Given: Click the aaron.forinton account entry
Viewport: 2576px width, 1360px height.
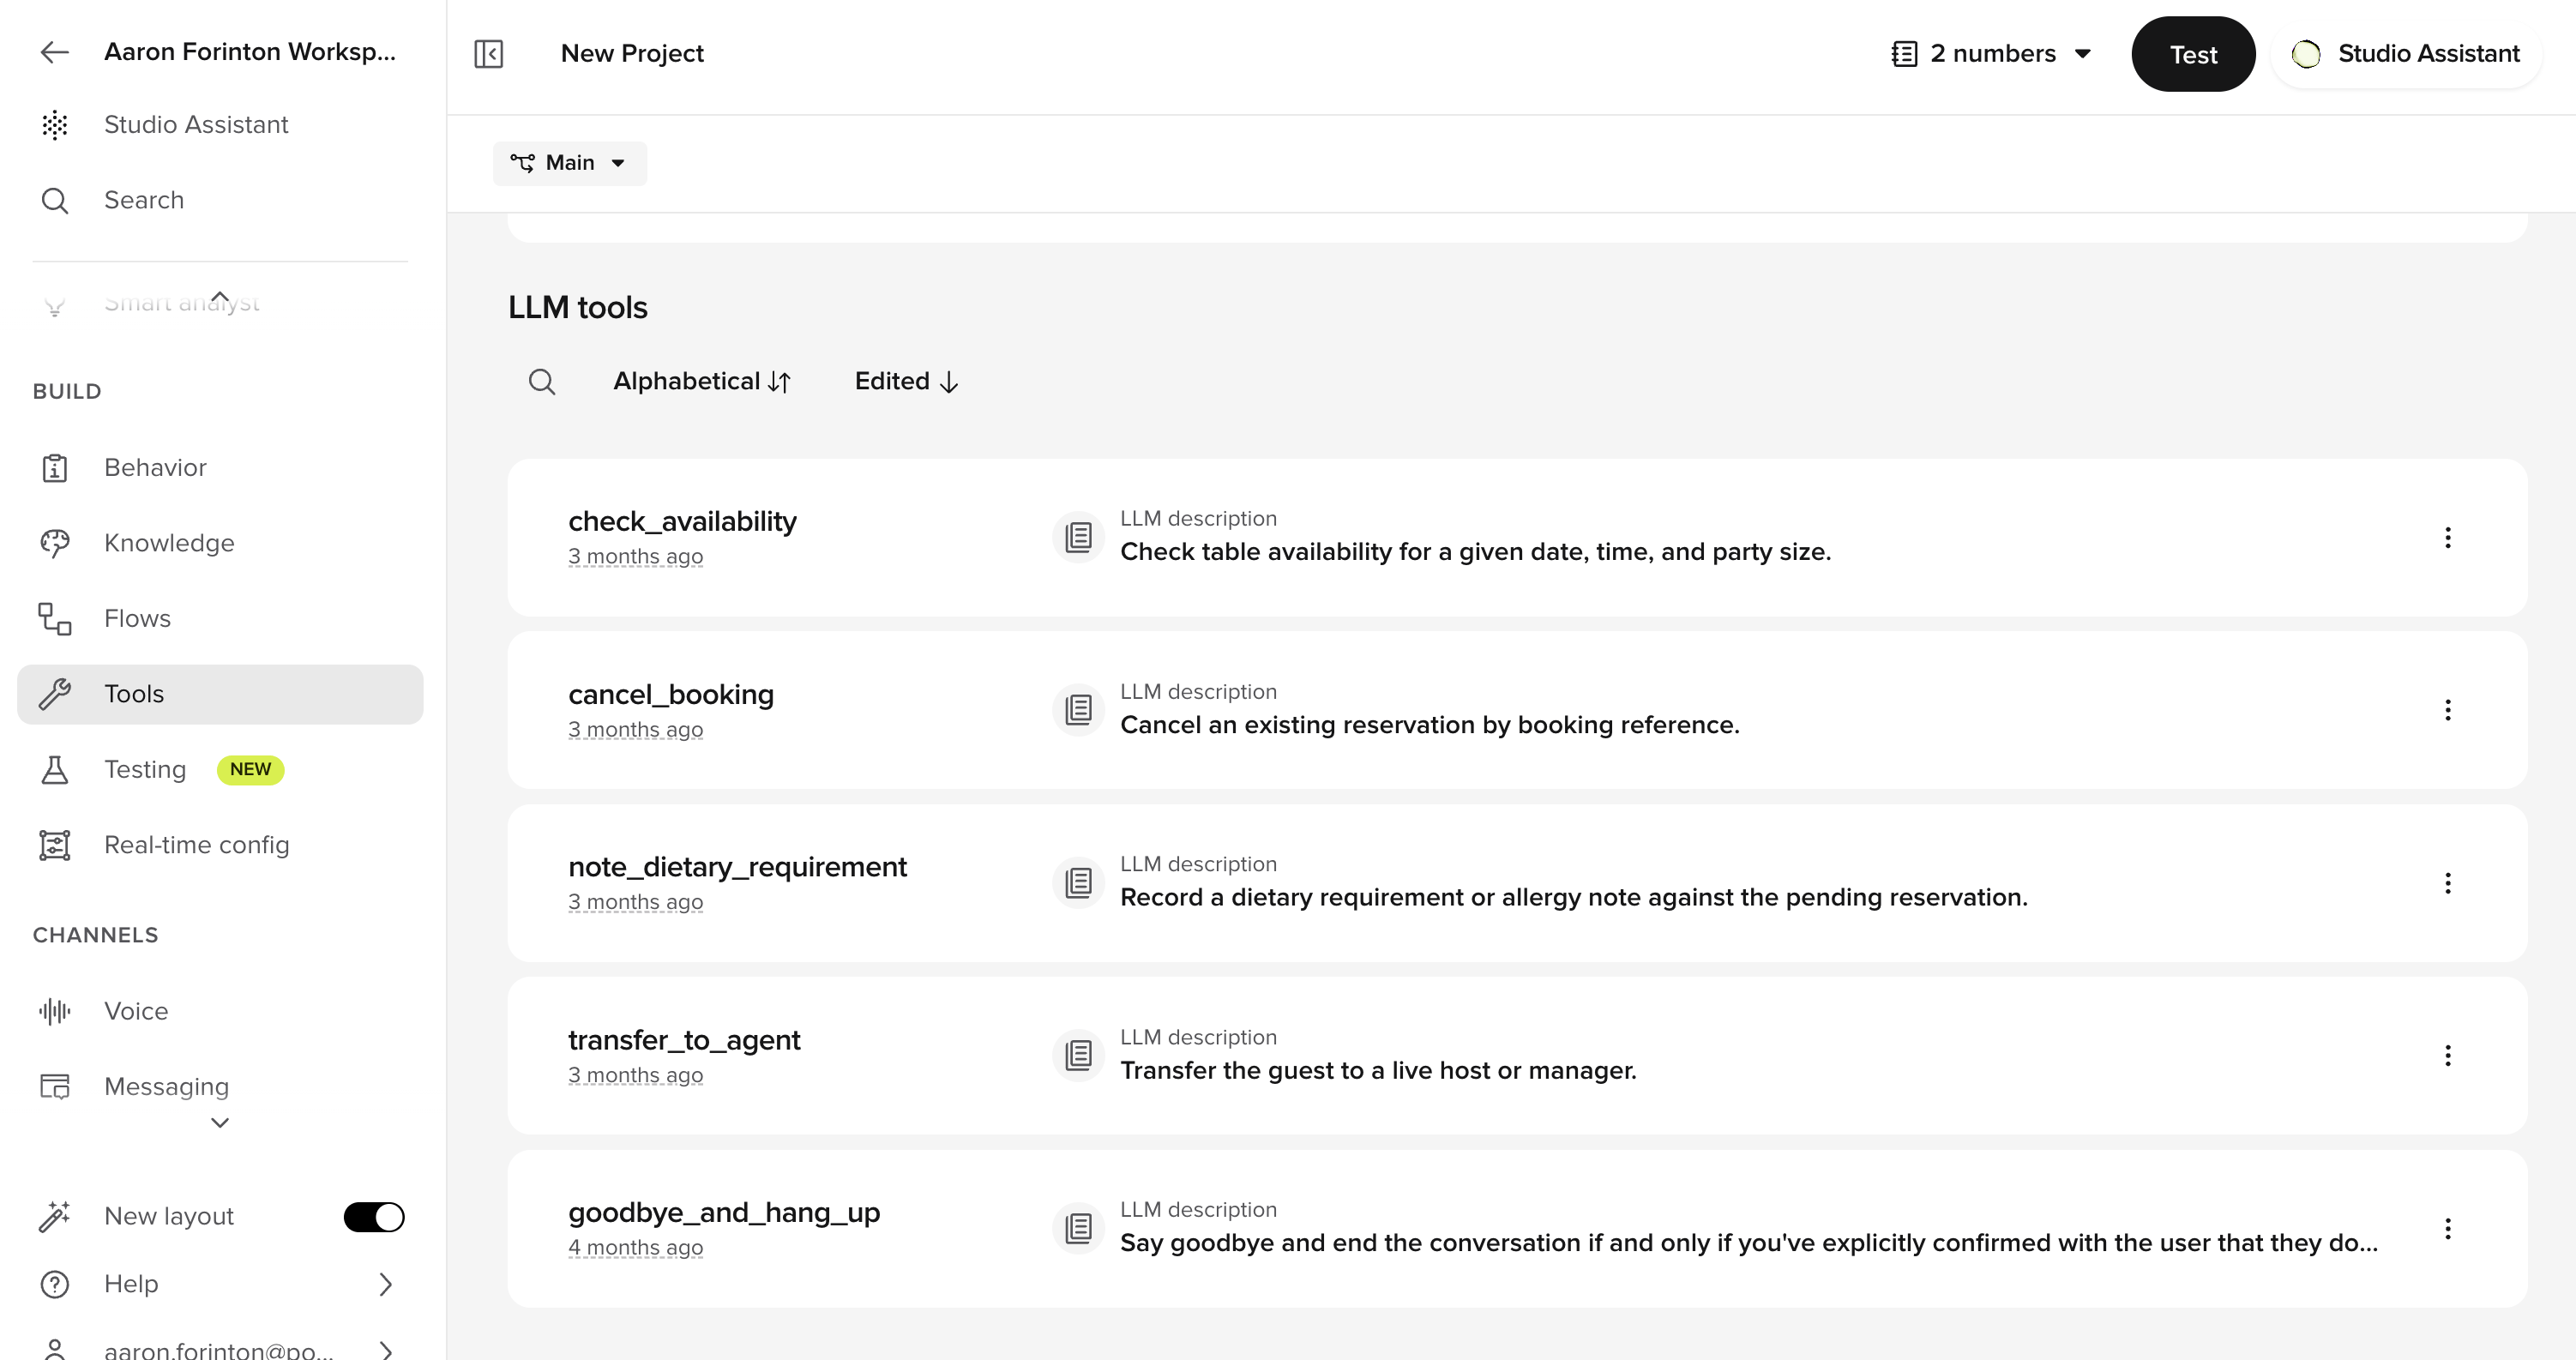Looking at the screenshot, I should [220, 1350].
